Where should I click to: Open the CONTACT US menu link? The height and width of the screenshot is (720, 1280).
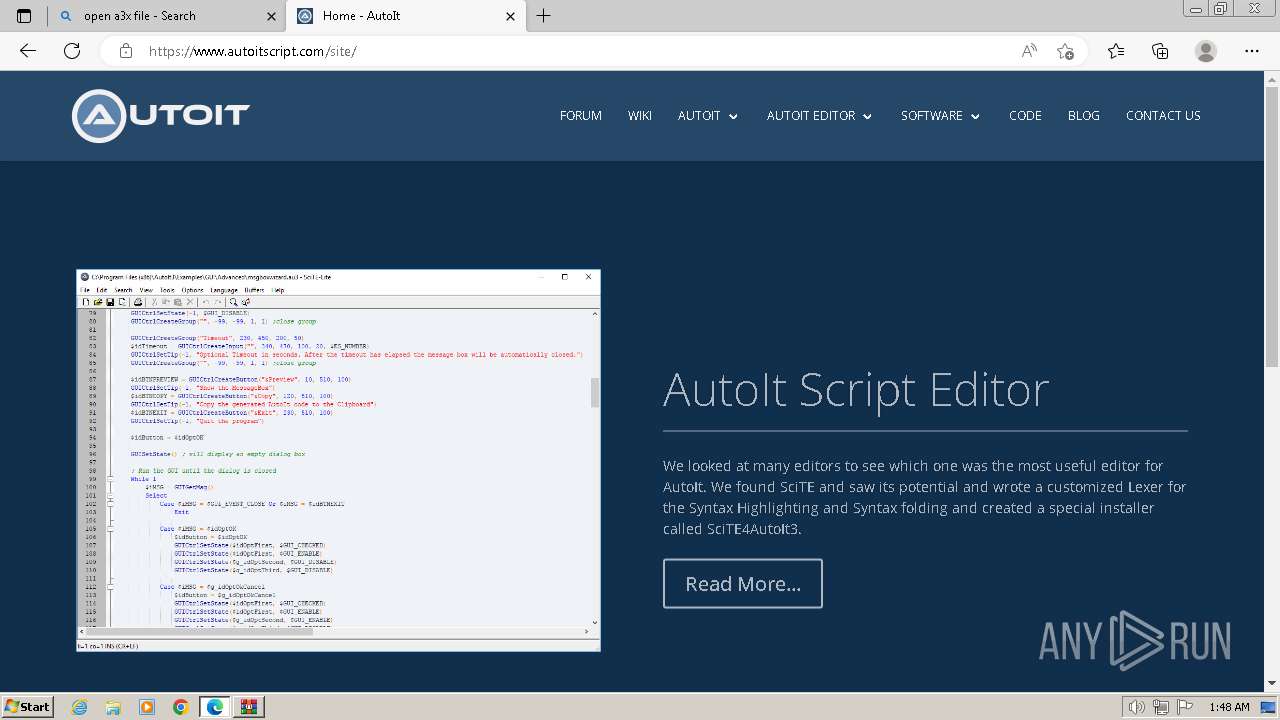pos(1163,116)
